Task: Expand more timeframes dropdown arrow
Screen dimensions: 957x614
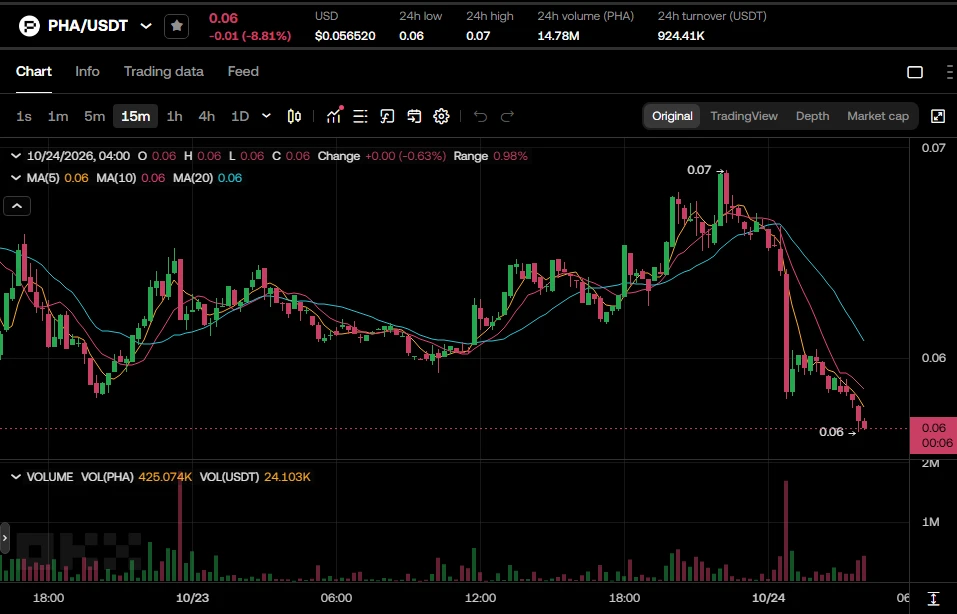Action: (266, 116)
